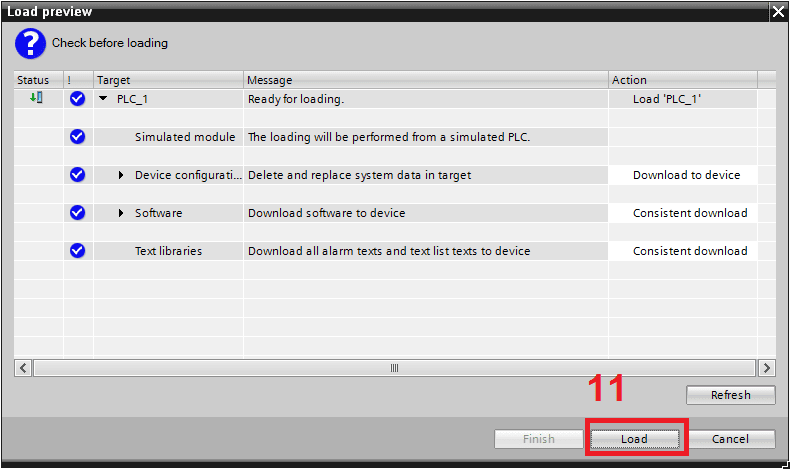
Task: Open the Software Consistent download action dropdown
Action: (x=689, y=213)
